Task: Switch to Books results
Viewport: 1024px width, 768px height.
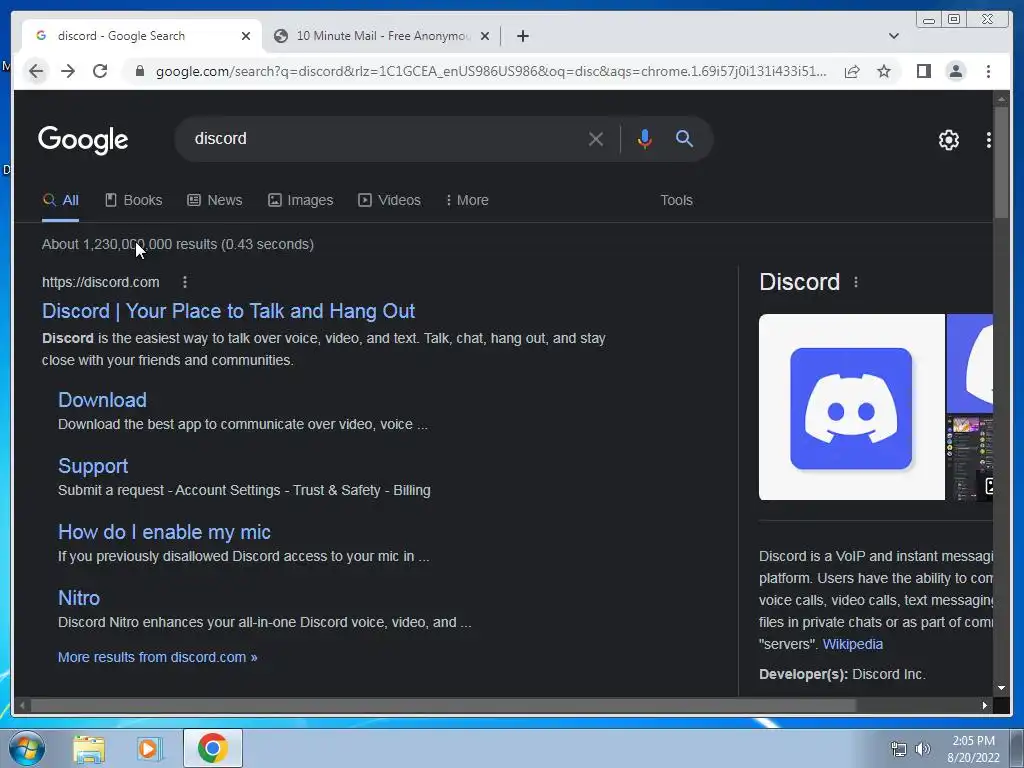Action: click(134, 200)
